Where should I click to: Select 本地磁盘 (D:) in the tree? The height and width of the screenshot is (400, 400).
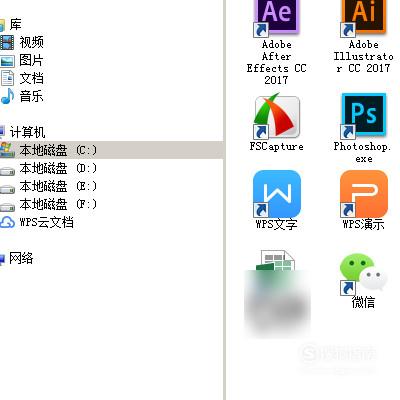coord(58,168)
